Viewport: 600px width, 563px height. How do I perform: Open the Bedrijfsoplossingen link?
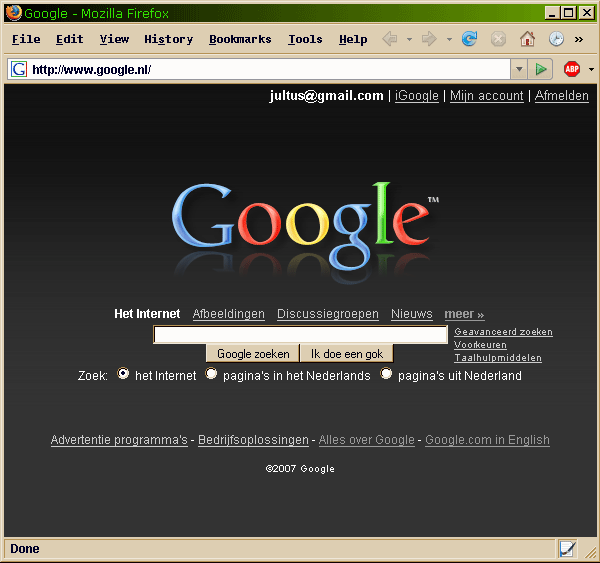point(253,440)
